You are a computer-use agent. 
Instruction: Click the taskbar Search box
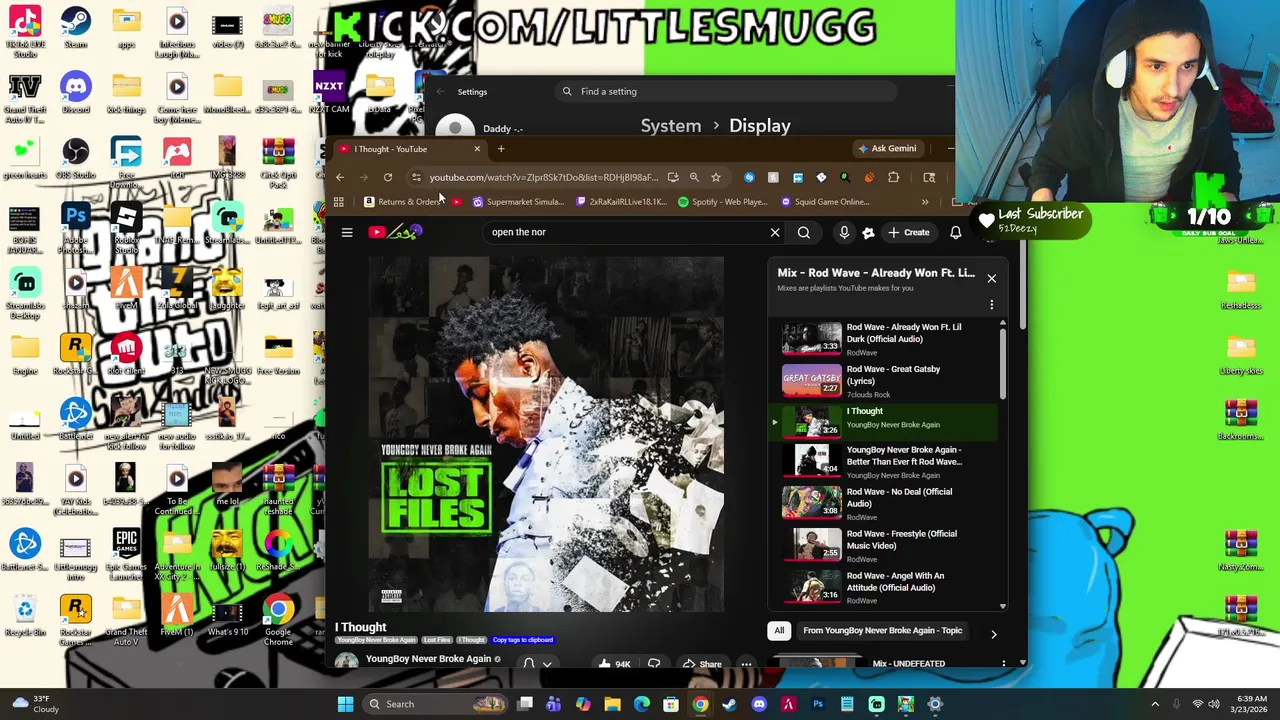[436, 704]
